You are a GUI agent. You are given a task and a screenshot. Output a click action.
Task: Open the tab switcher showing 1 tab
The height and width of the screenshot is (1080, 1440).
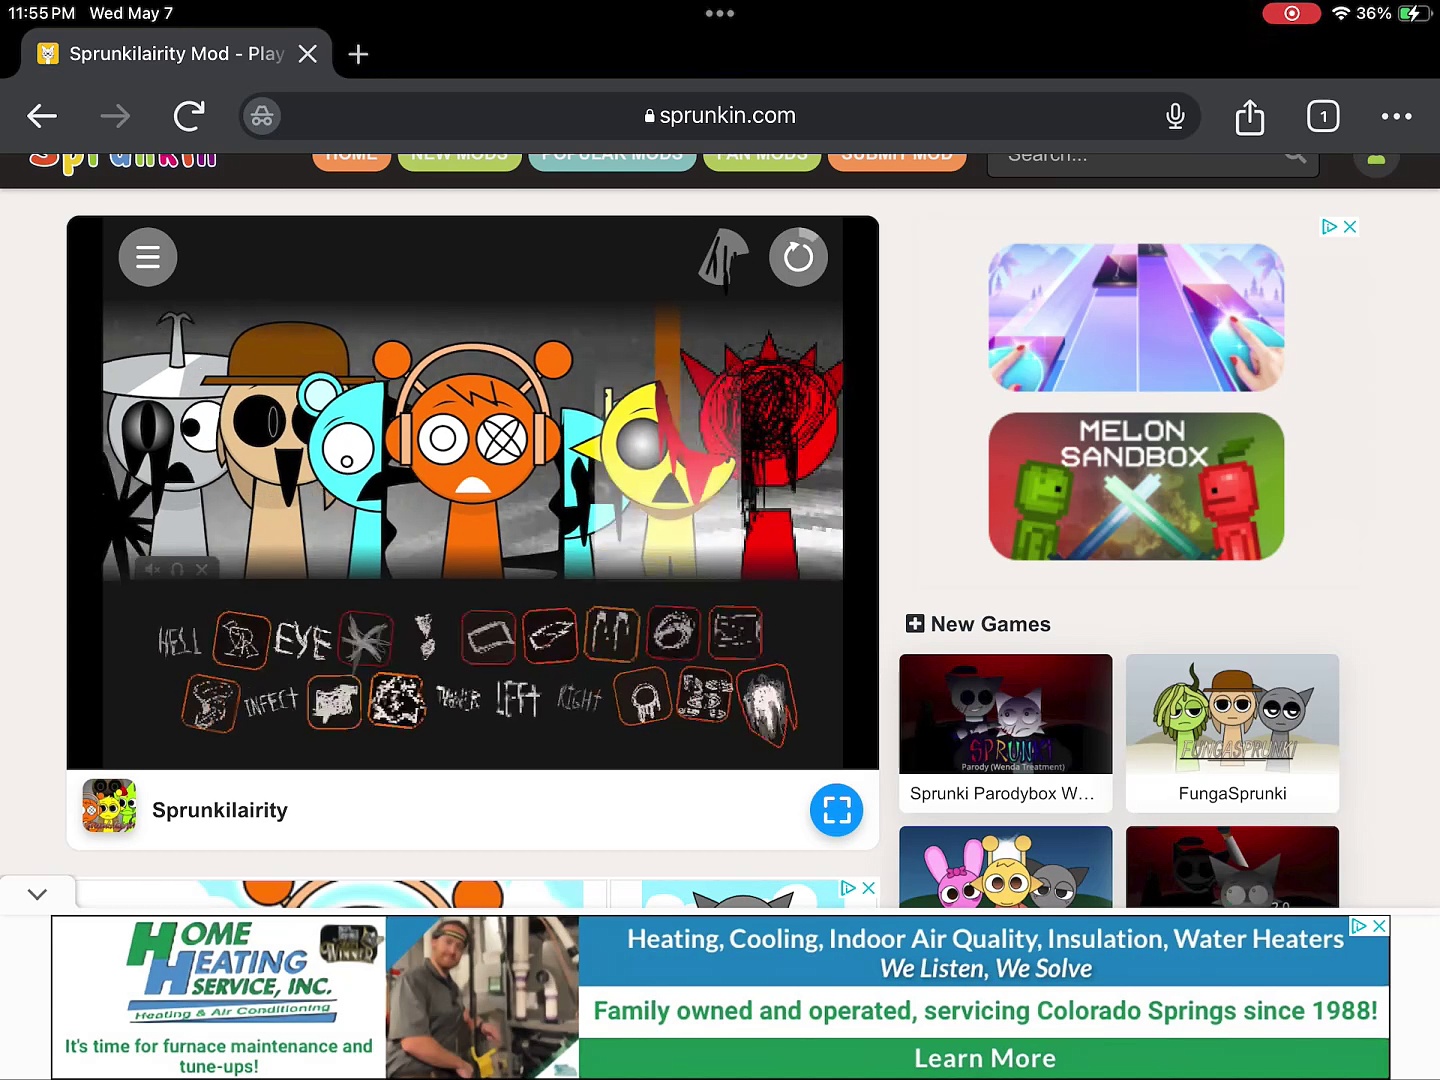(1323, 116)
